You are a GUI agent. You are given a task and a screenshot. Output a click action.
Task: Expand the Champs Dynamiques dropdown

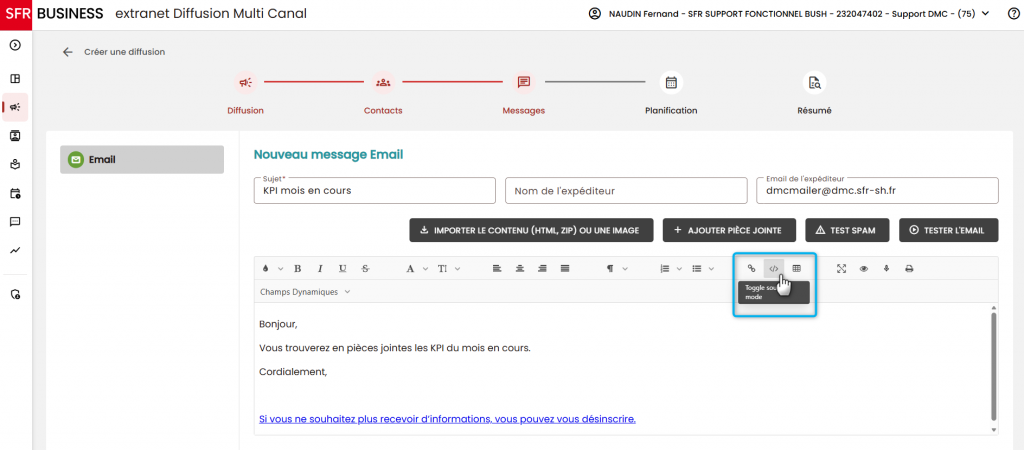[305, 292]
